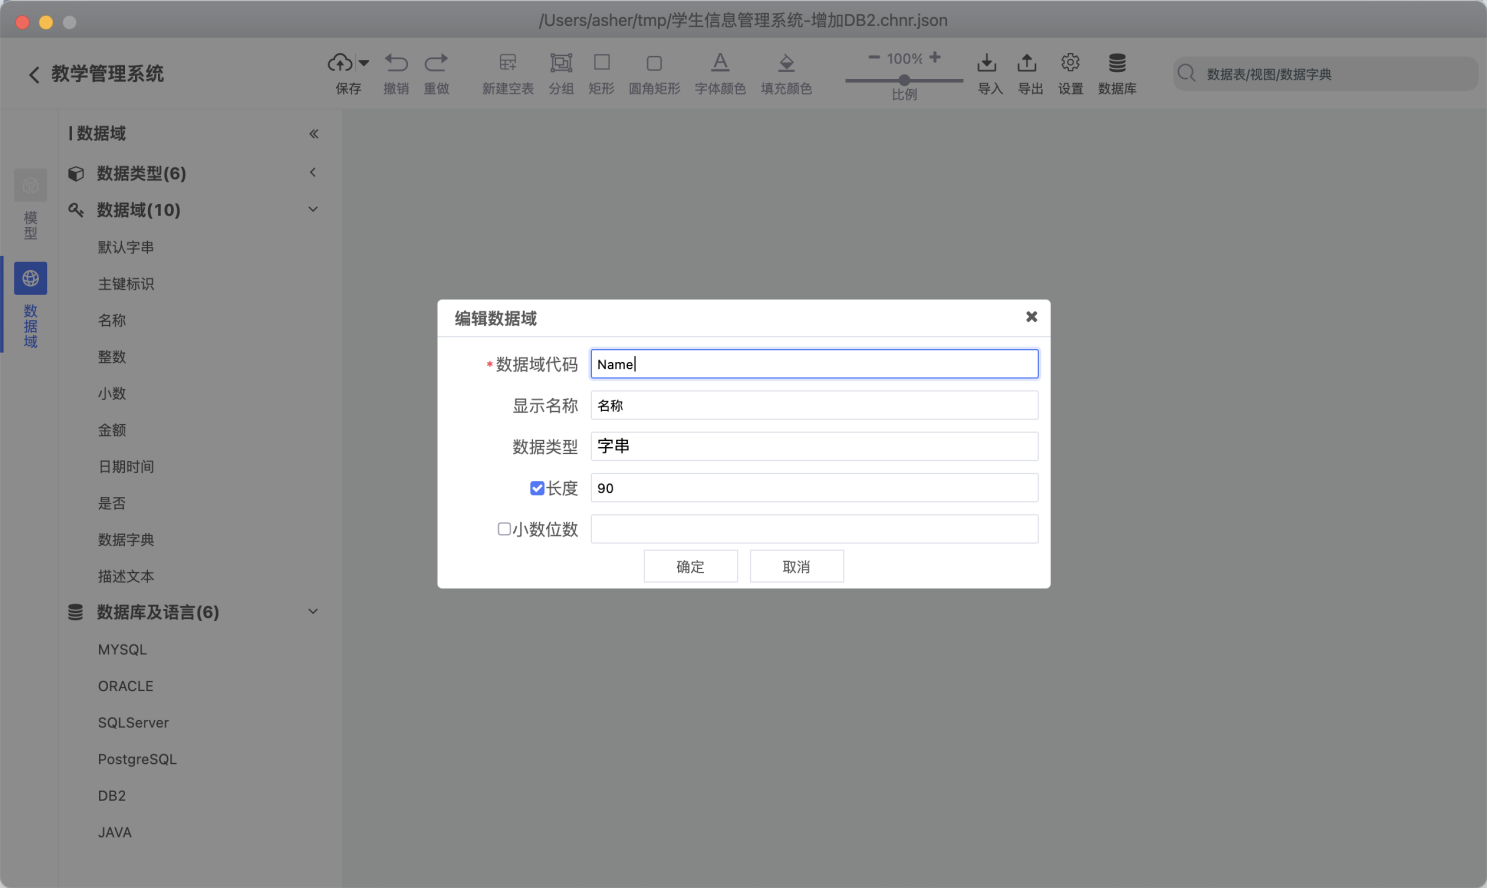
Task: Click the search field for 数据表/视图/数据字典
Action: pyautogui.click(x=1326, y=74)
